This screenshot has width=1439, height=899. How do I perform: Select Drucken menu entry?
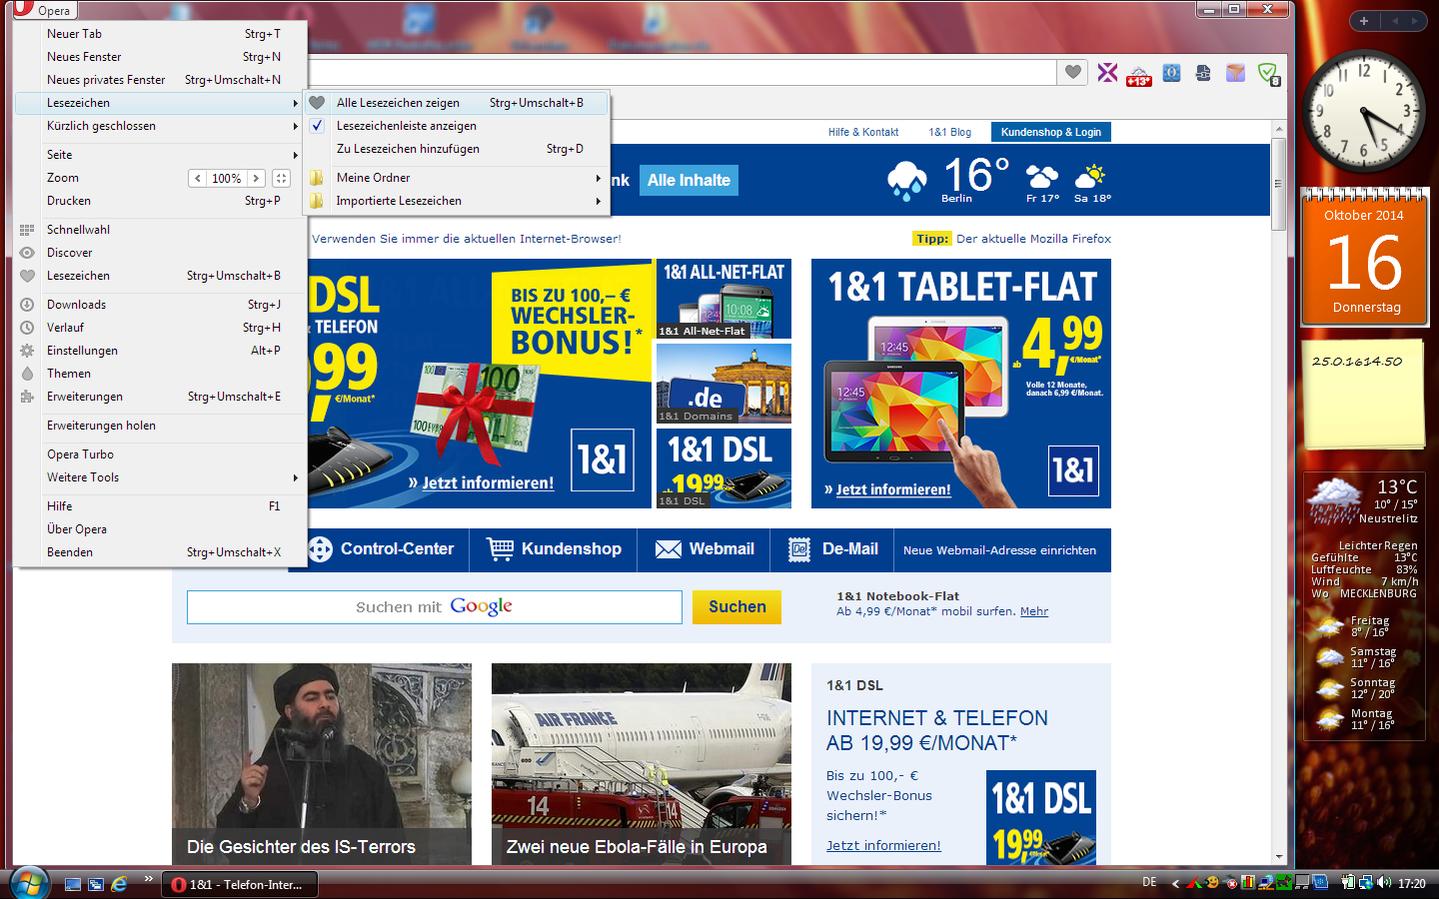(x=160, y=201)
